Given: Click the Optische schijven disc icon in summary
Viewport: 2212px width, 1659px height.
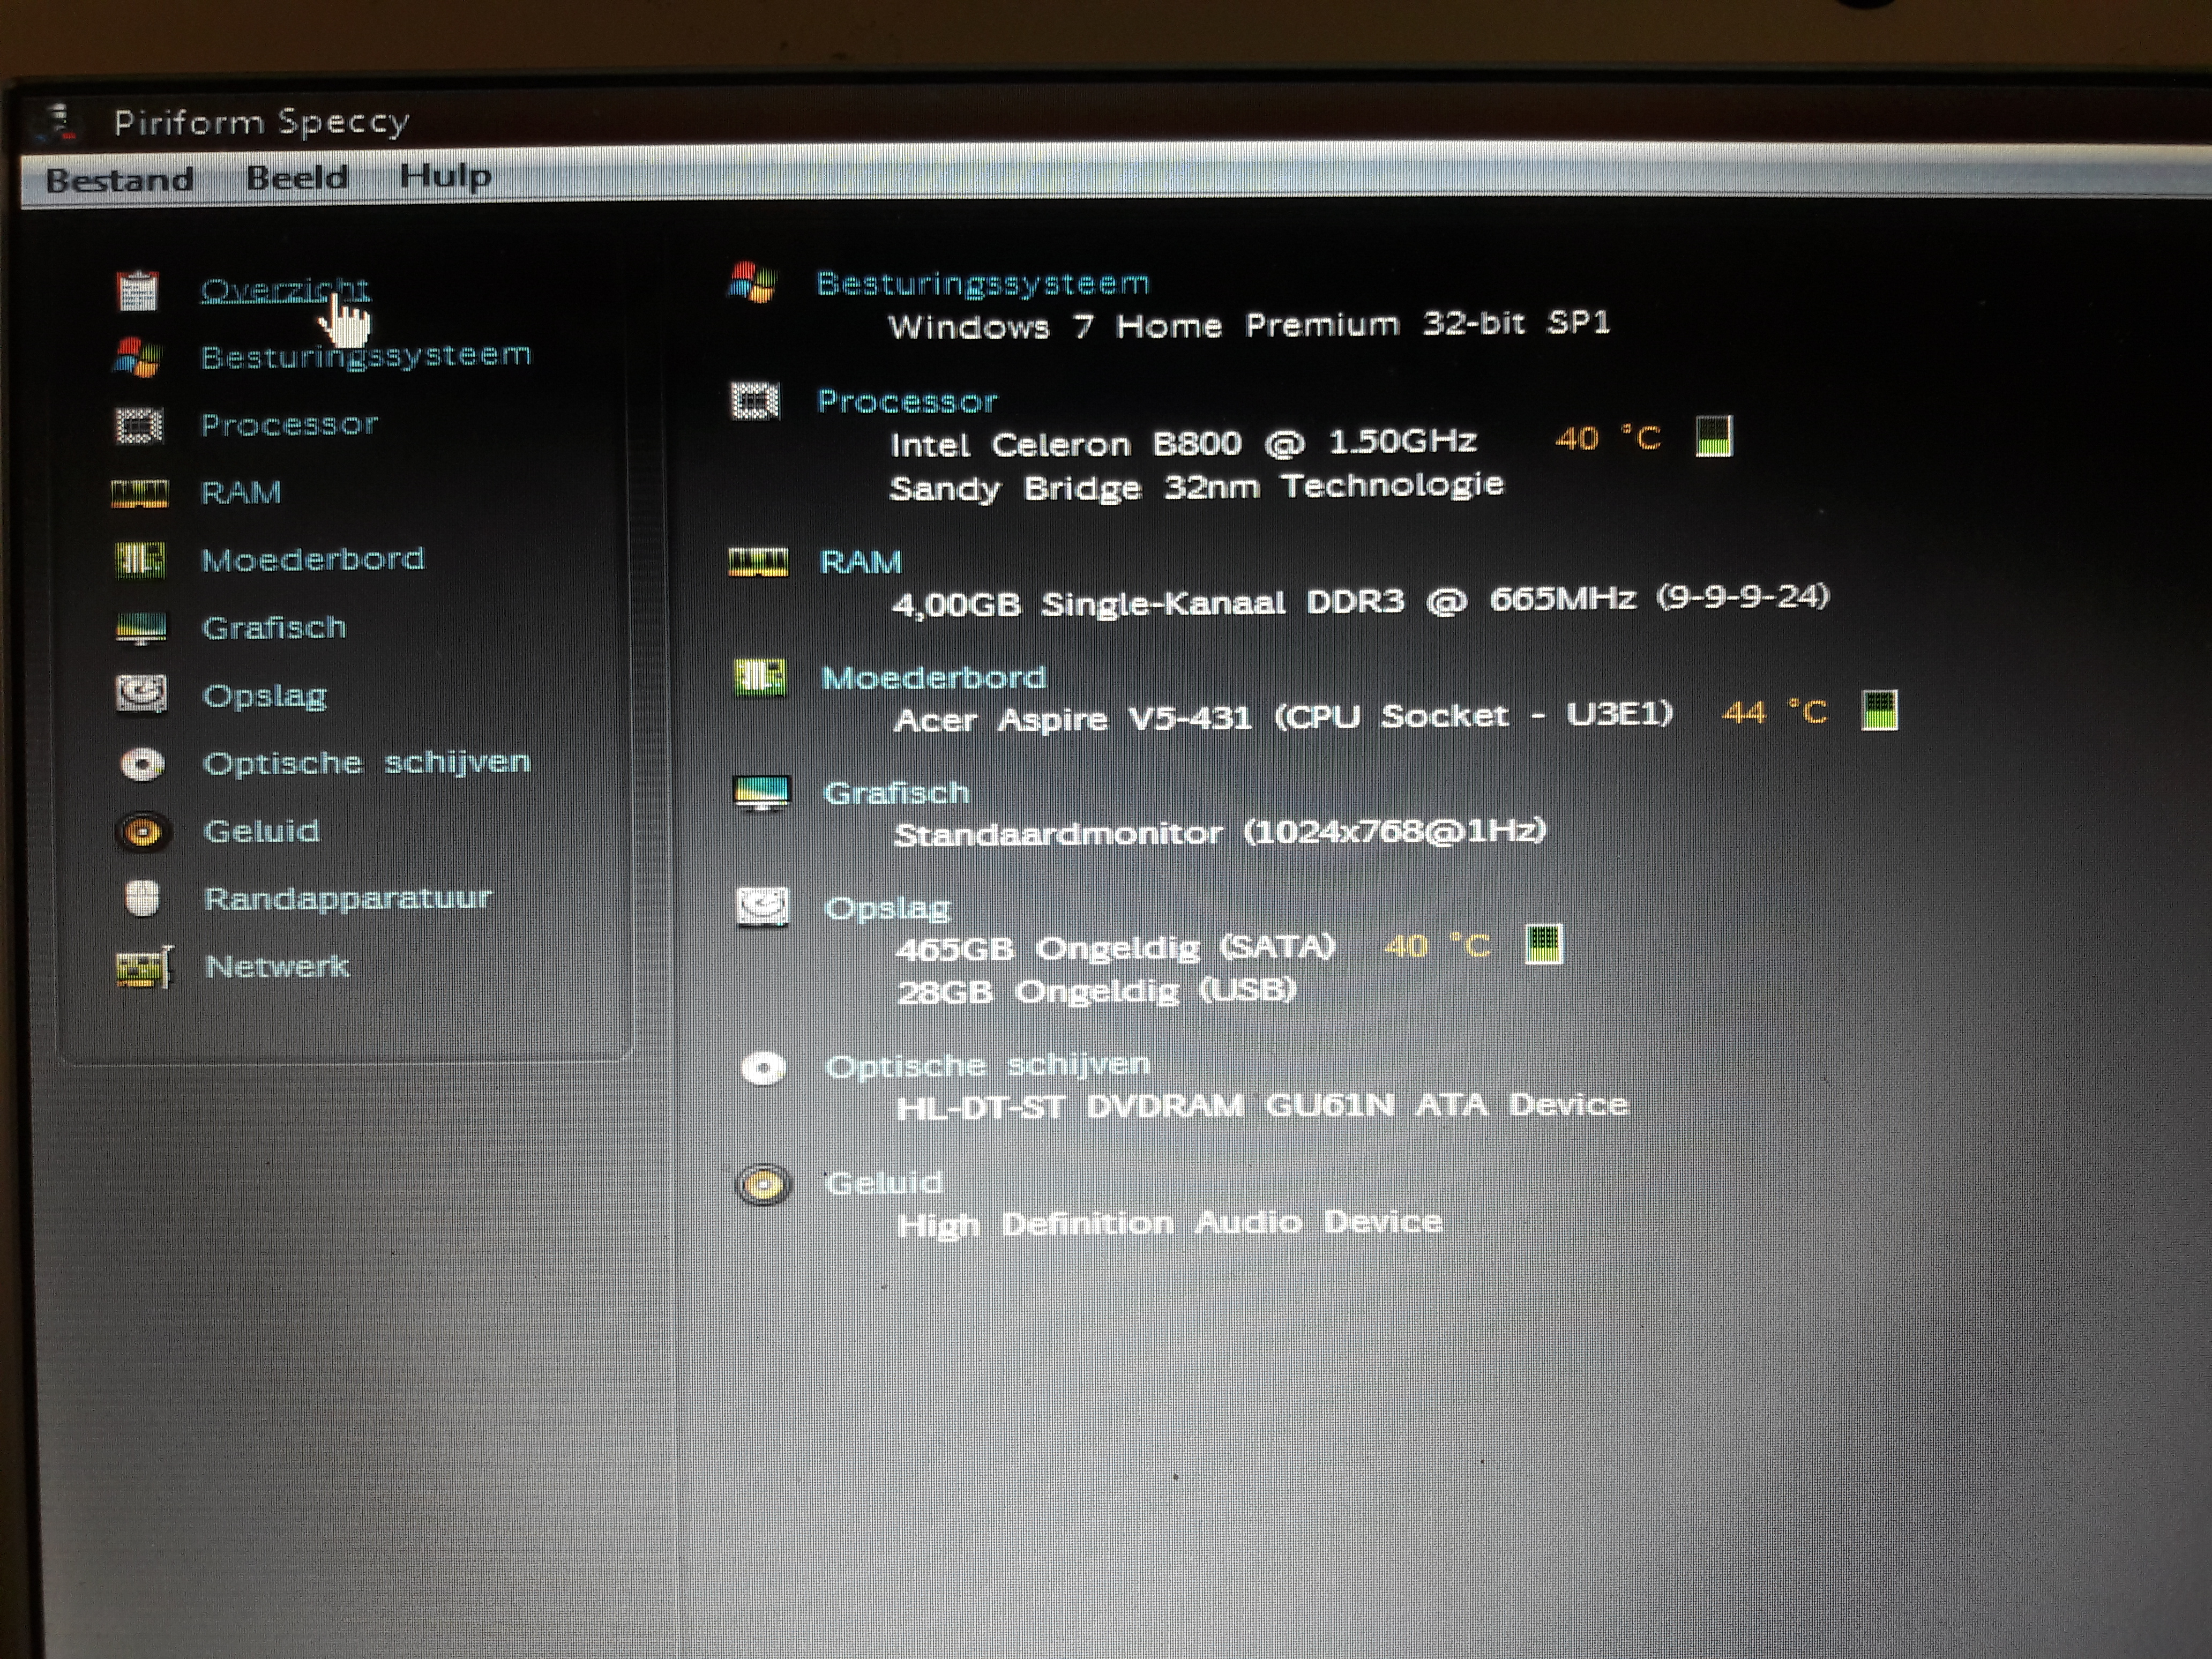Looking at the screenshot, I should tap(764, 1069).
